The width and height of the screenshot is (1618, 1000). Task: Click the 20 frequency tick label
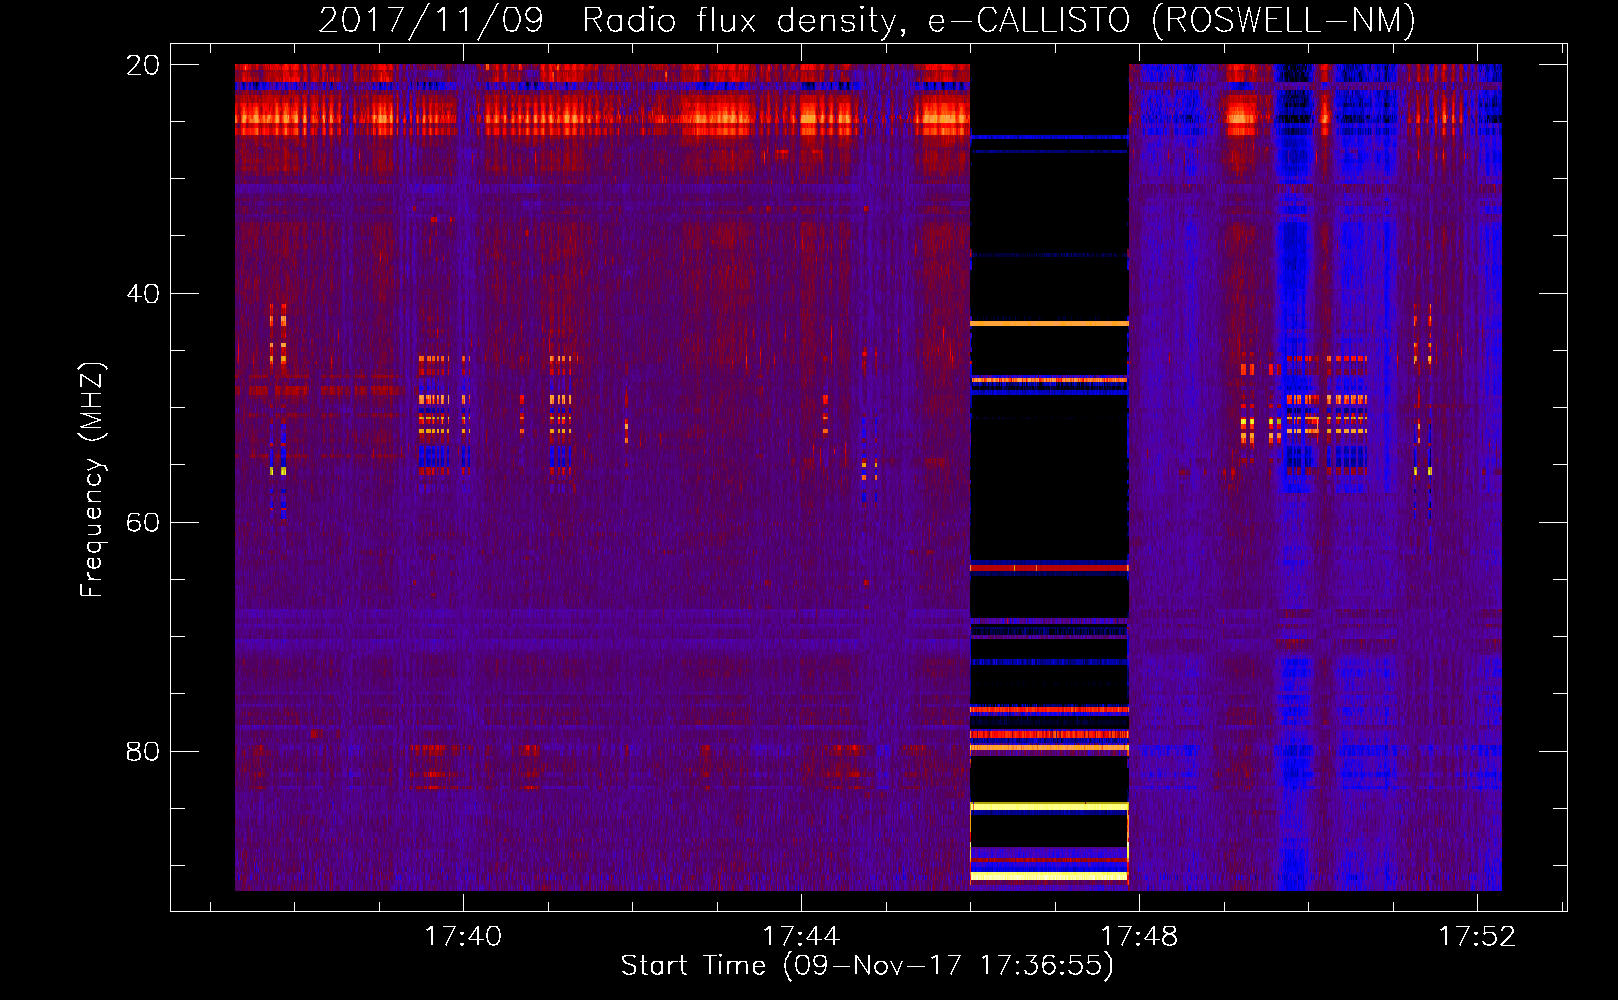(x=142, y=65)
